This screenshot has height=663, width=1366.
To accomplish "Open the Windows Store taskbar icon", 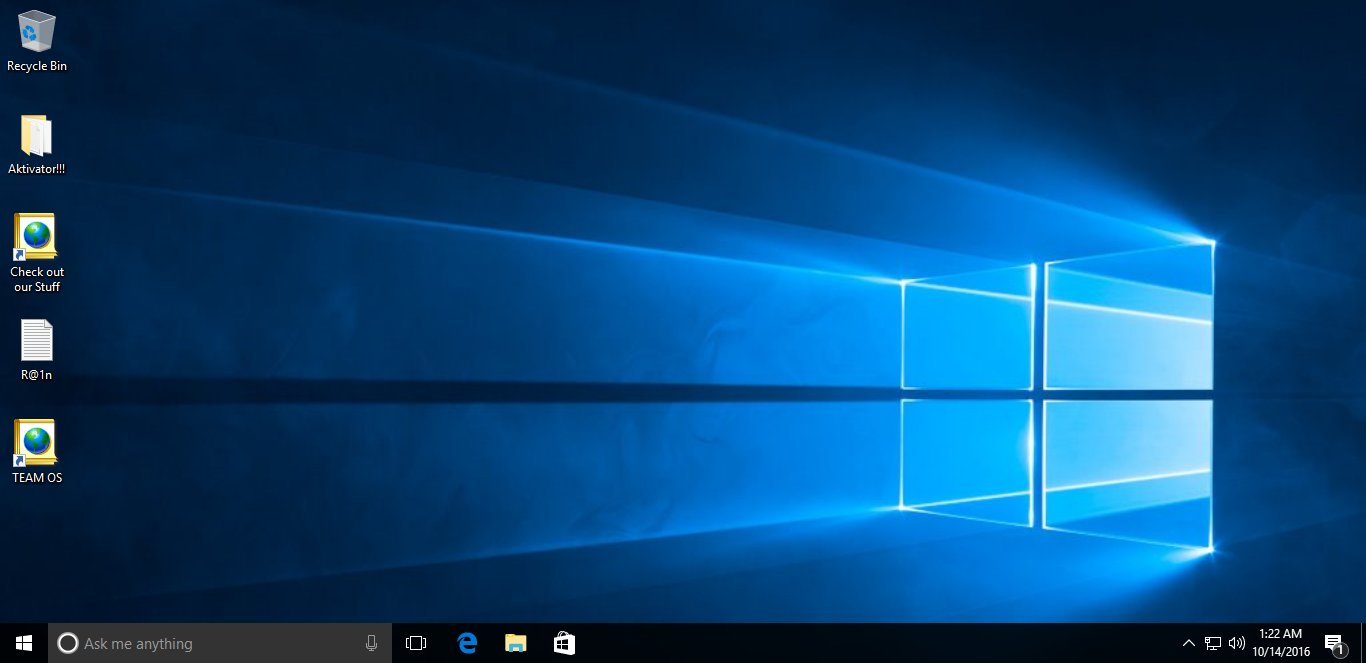I will pyautogui.click(x=564, y=643).
